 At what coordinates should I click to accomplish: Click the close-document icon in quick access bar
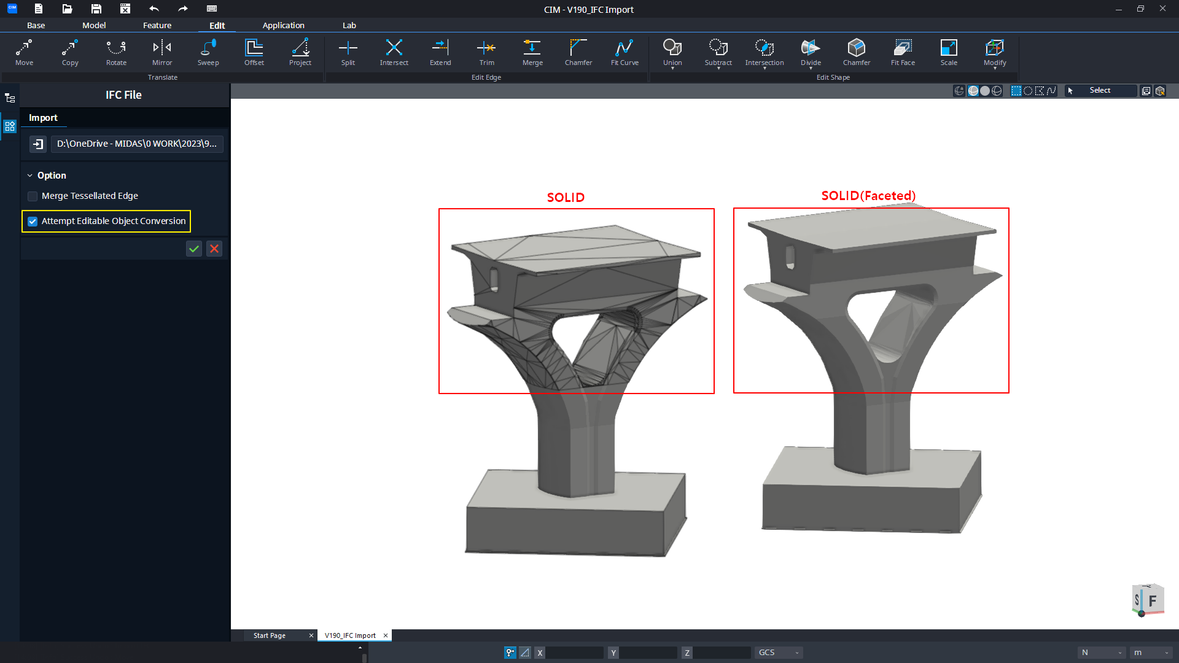pyautogui.click(x=125, y=9)
